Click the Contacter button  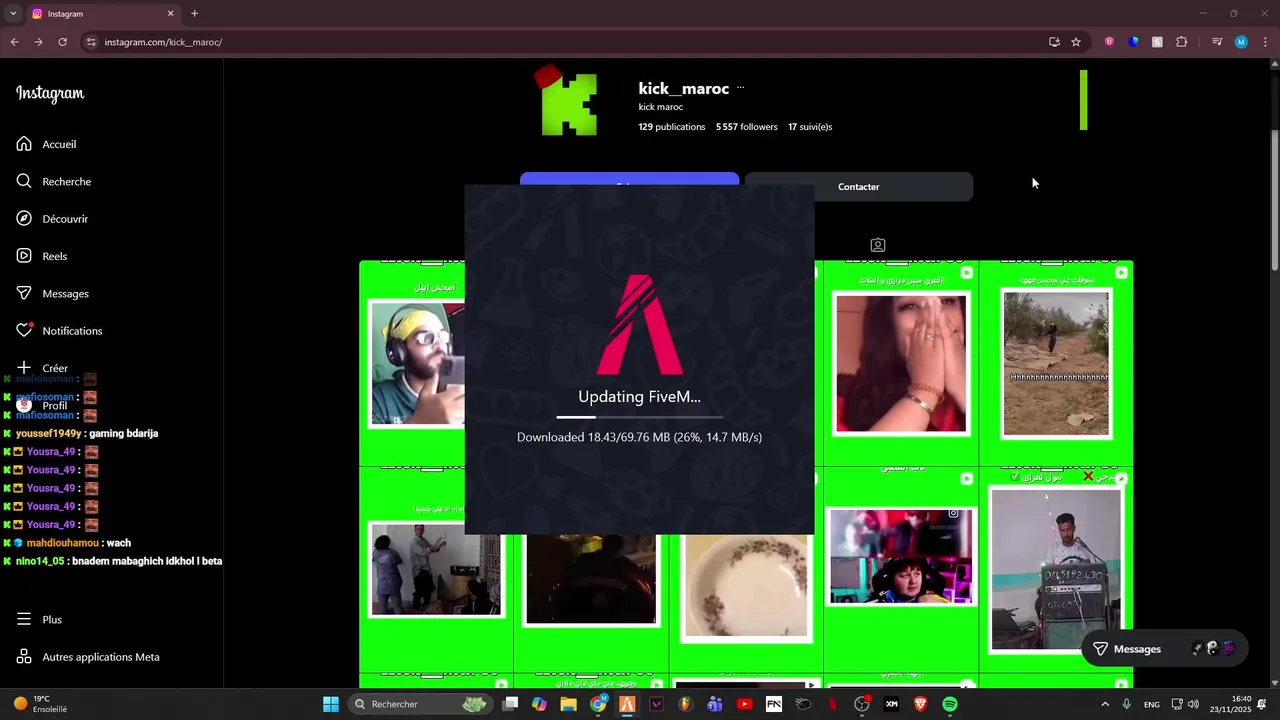coord(858,187)
